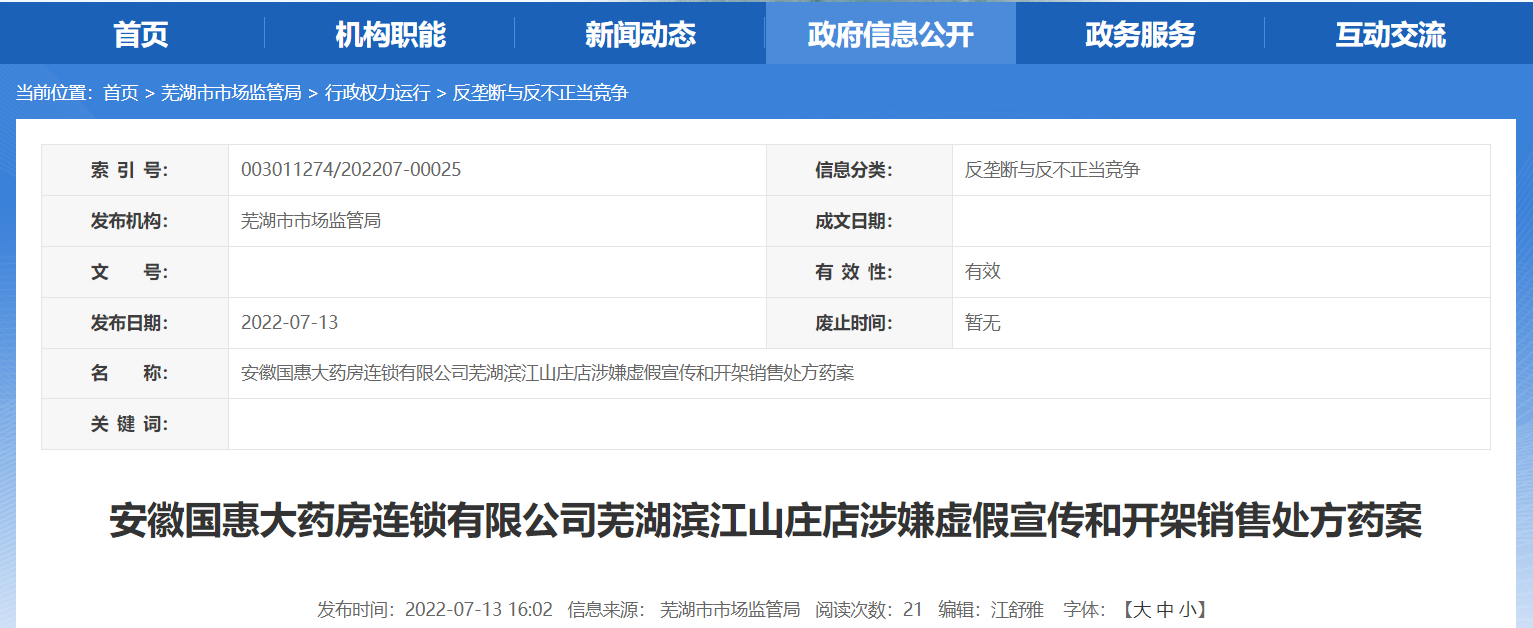1533x628 pixels.
Task: Click the 文号 label cell
Action: (x=135, y=272)
